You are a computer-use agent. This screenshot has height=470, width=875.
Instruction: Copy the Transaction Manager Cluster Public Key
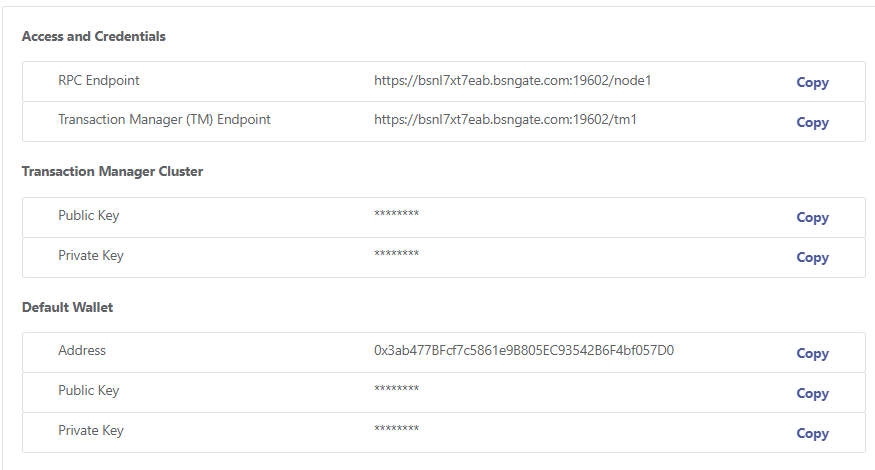point(812,218)
